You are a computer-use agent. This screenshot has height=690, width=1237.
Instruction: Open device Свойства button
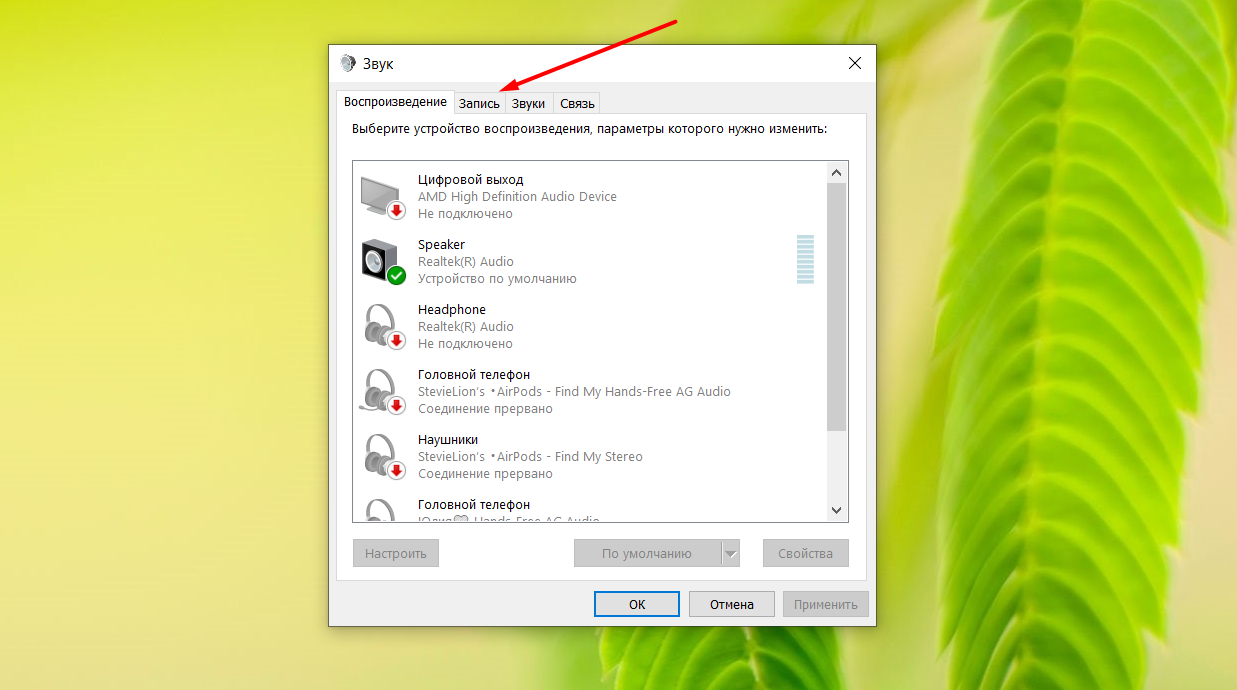click(806, 553)
